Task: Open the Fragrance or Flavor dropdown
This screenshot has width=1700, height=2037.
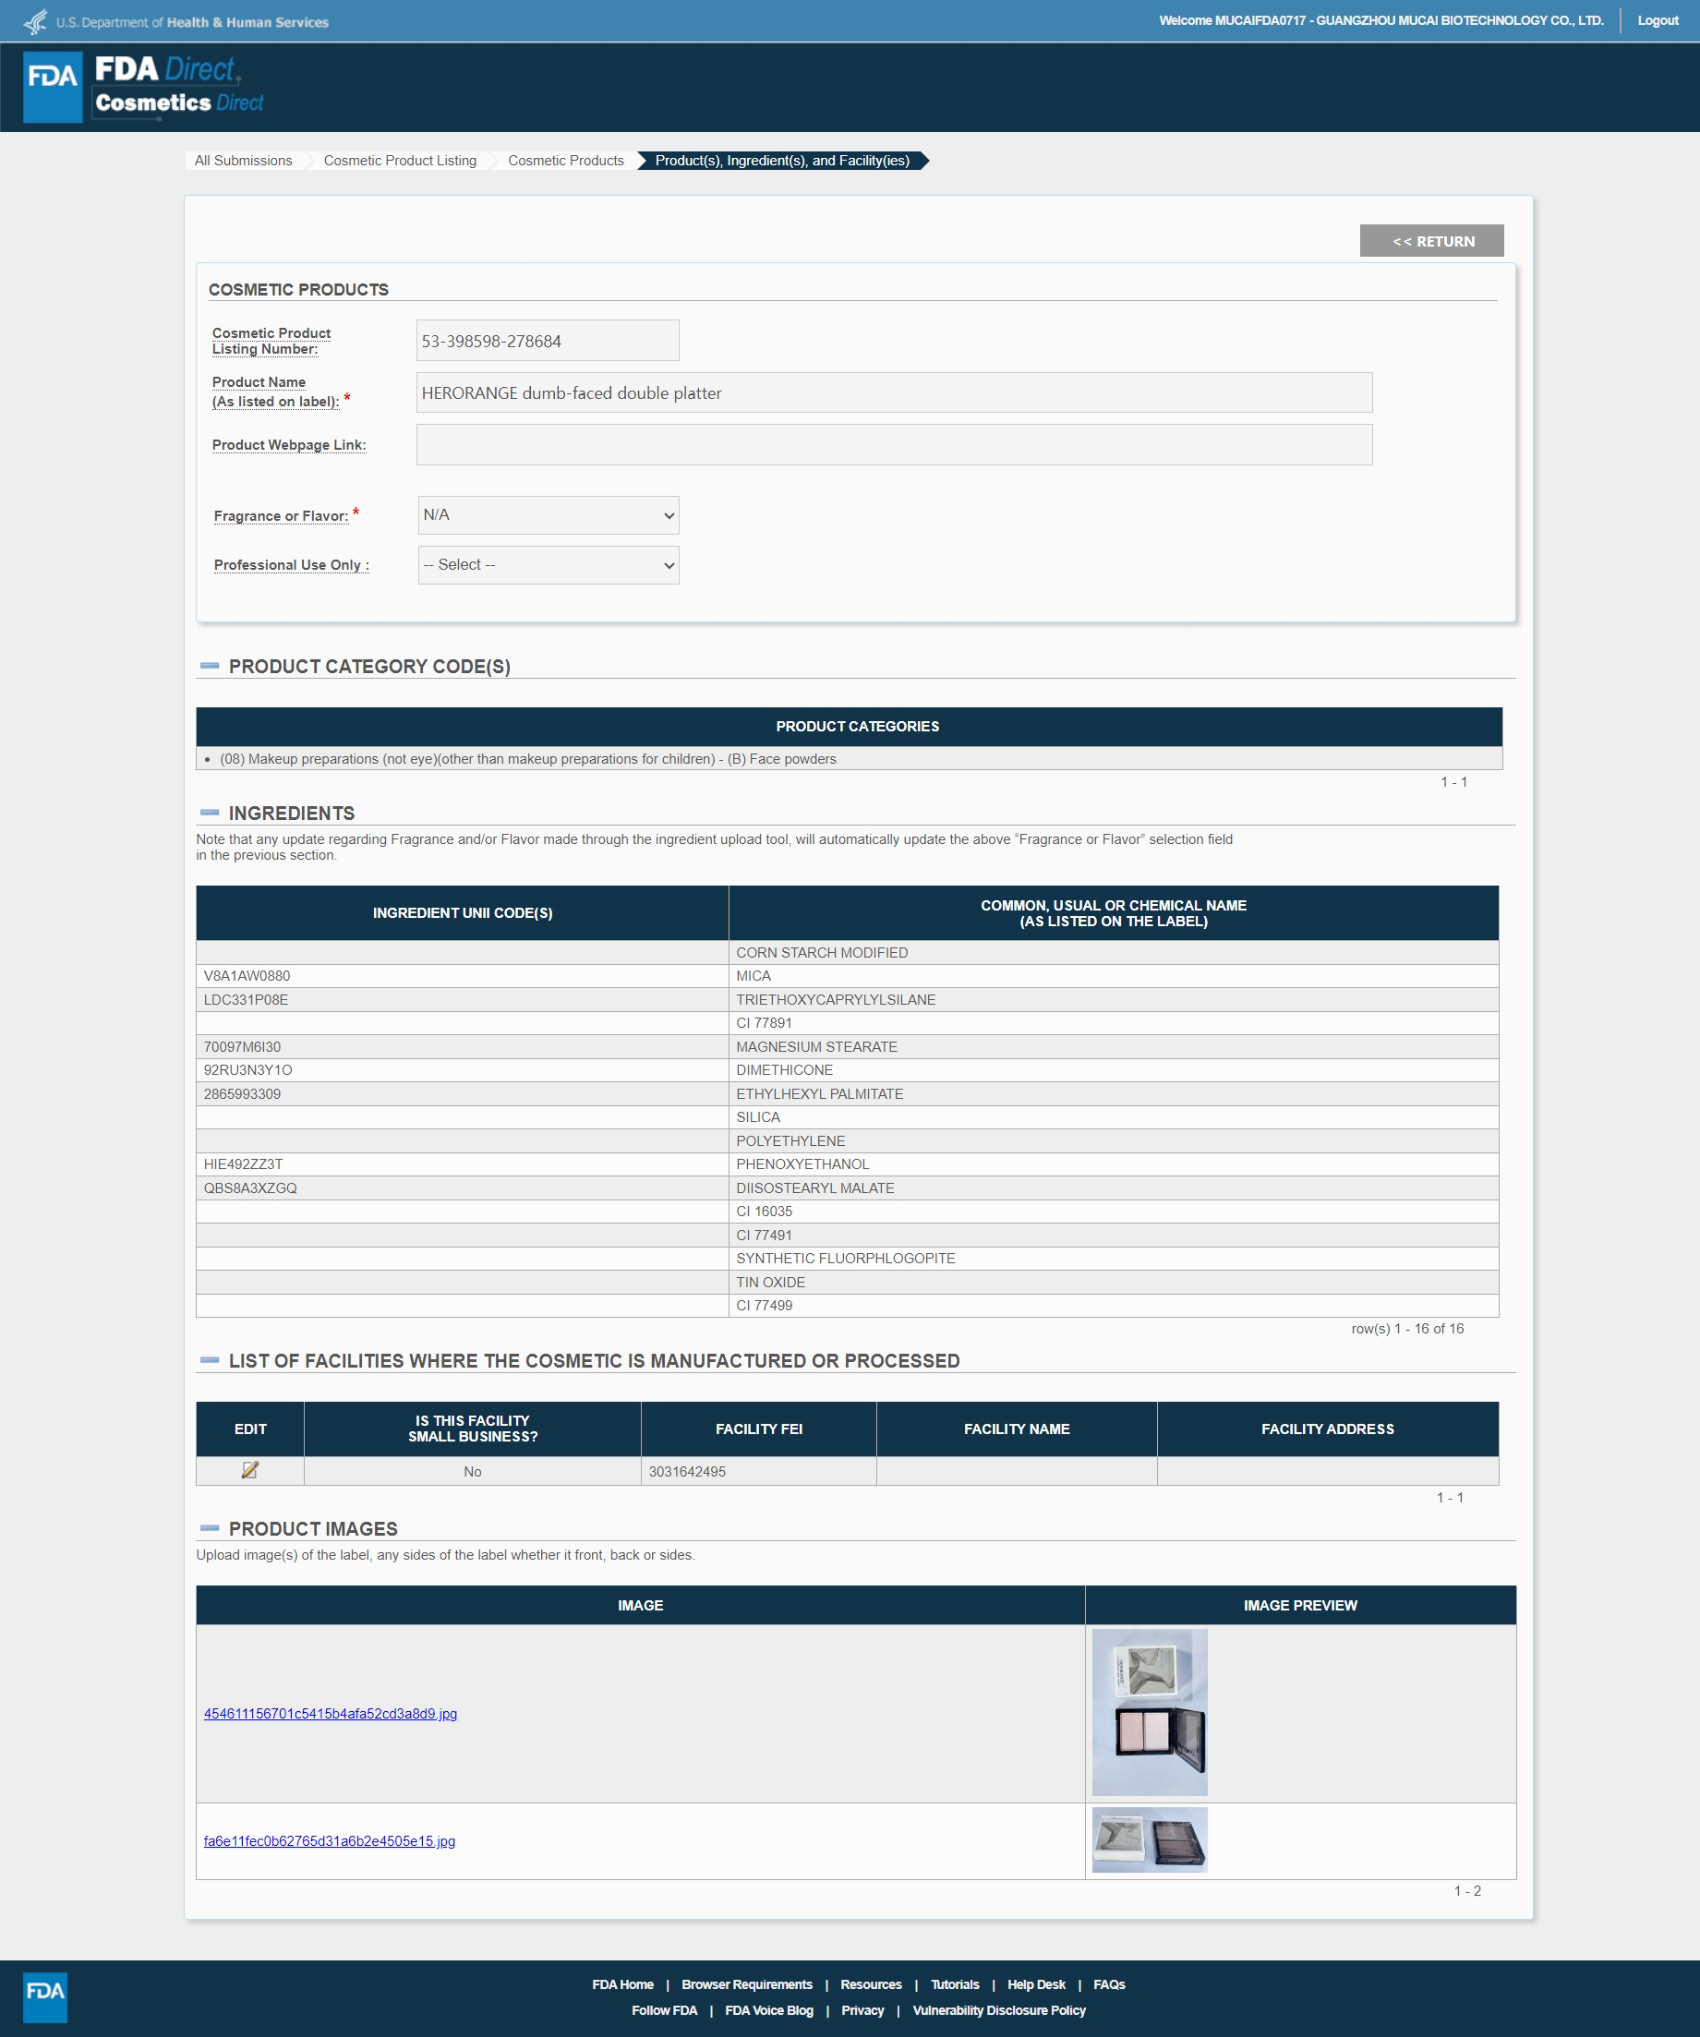Action: click(548, 515)
